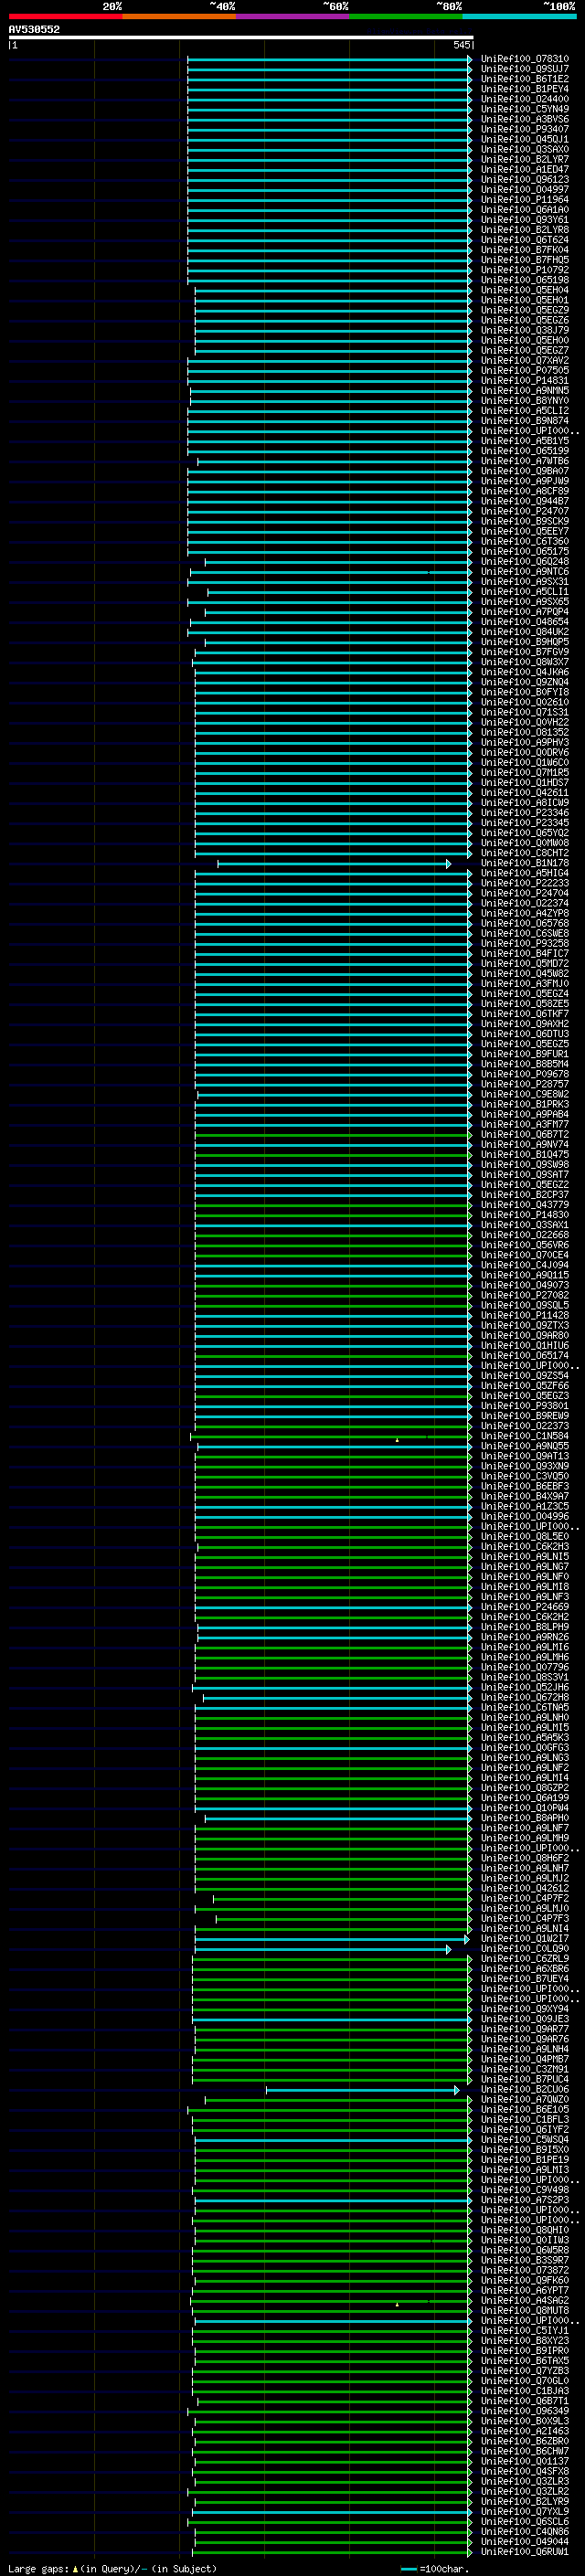
Task: Click the UniRef100_Q45W82 label
Action: click(x=525, y=973)
